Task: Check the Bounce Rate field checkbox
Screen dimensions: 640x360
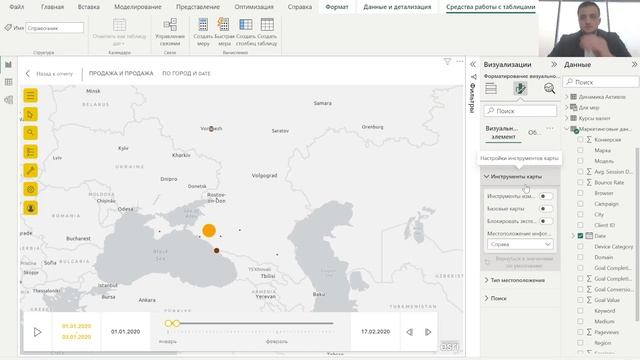Action: tap(580, 182)
